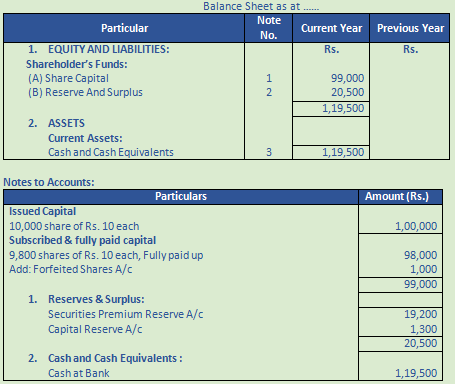The image size is (455, 384).
Task: Select the 99,000 total in notes table
Action: pos(420,284)
